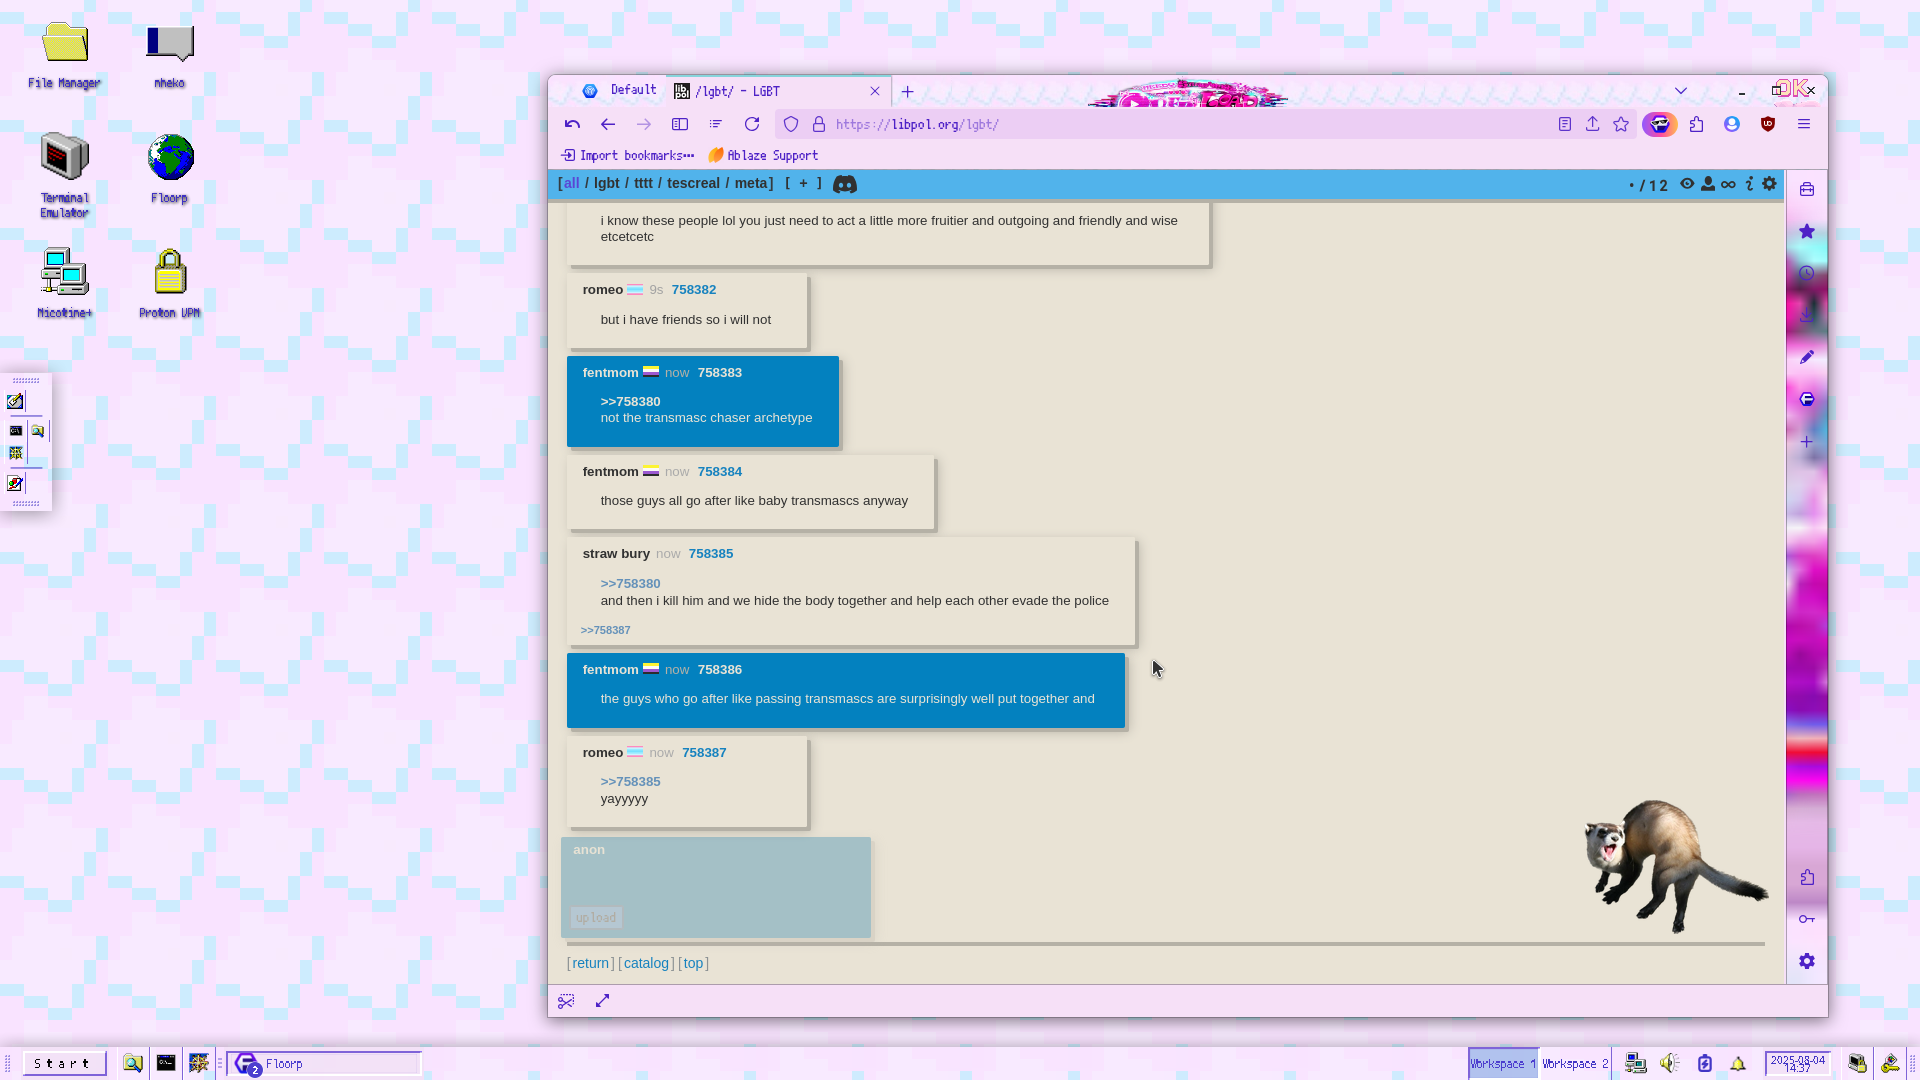This screenshot has height=1080, width=1920.
Task: Open the sidebar toolbox briefcase icon
Action: [1807, 189]
